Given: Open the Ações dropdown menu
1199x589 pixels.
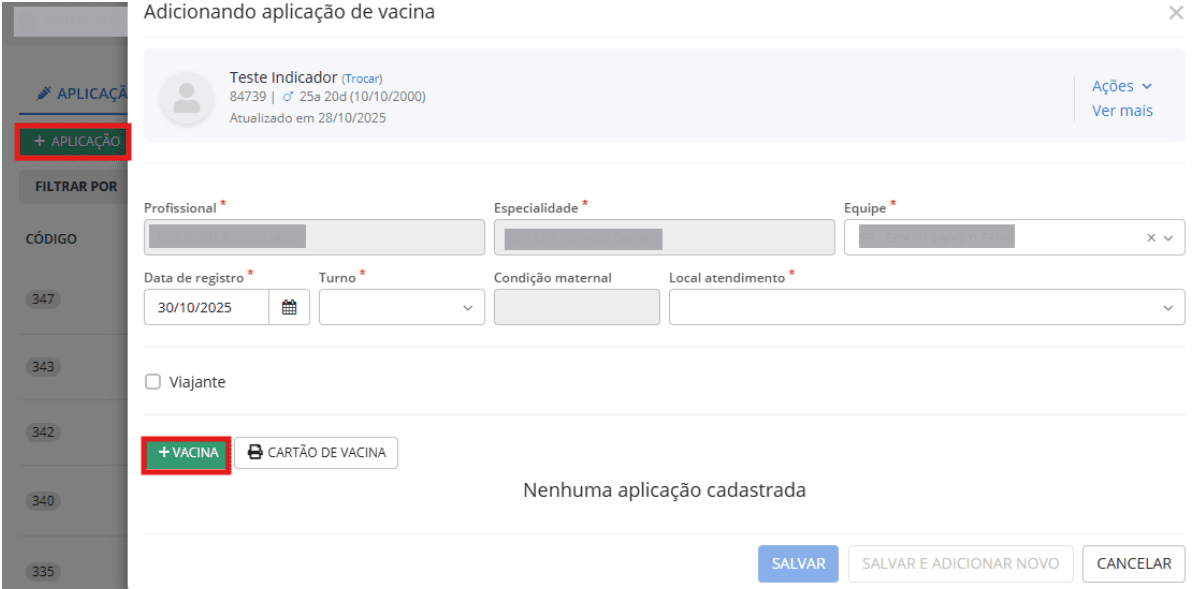Looking at the screenshot, I should [x=1121, y=86].
